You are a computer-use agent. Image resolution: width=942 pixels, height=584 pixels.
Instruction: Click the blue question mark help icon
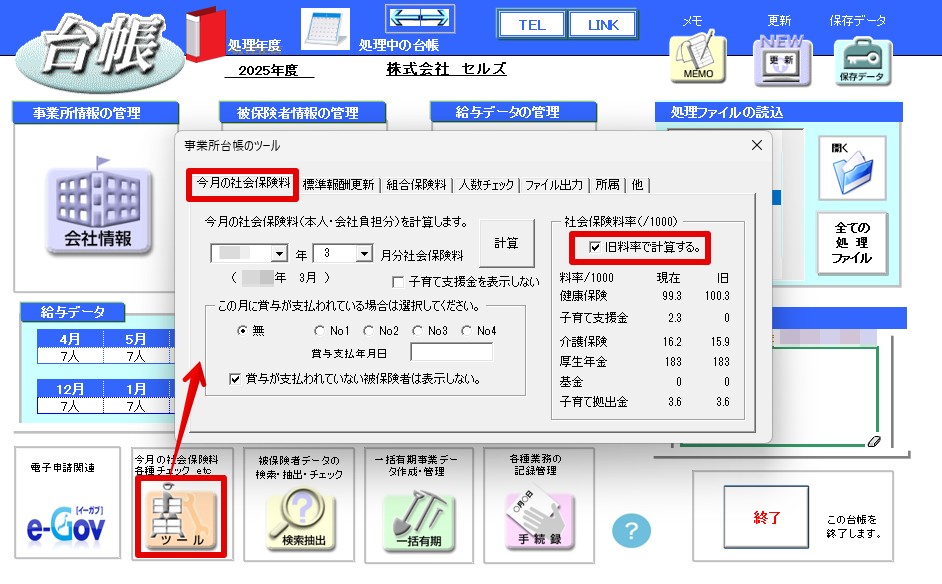tap(631, 531)
